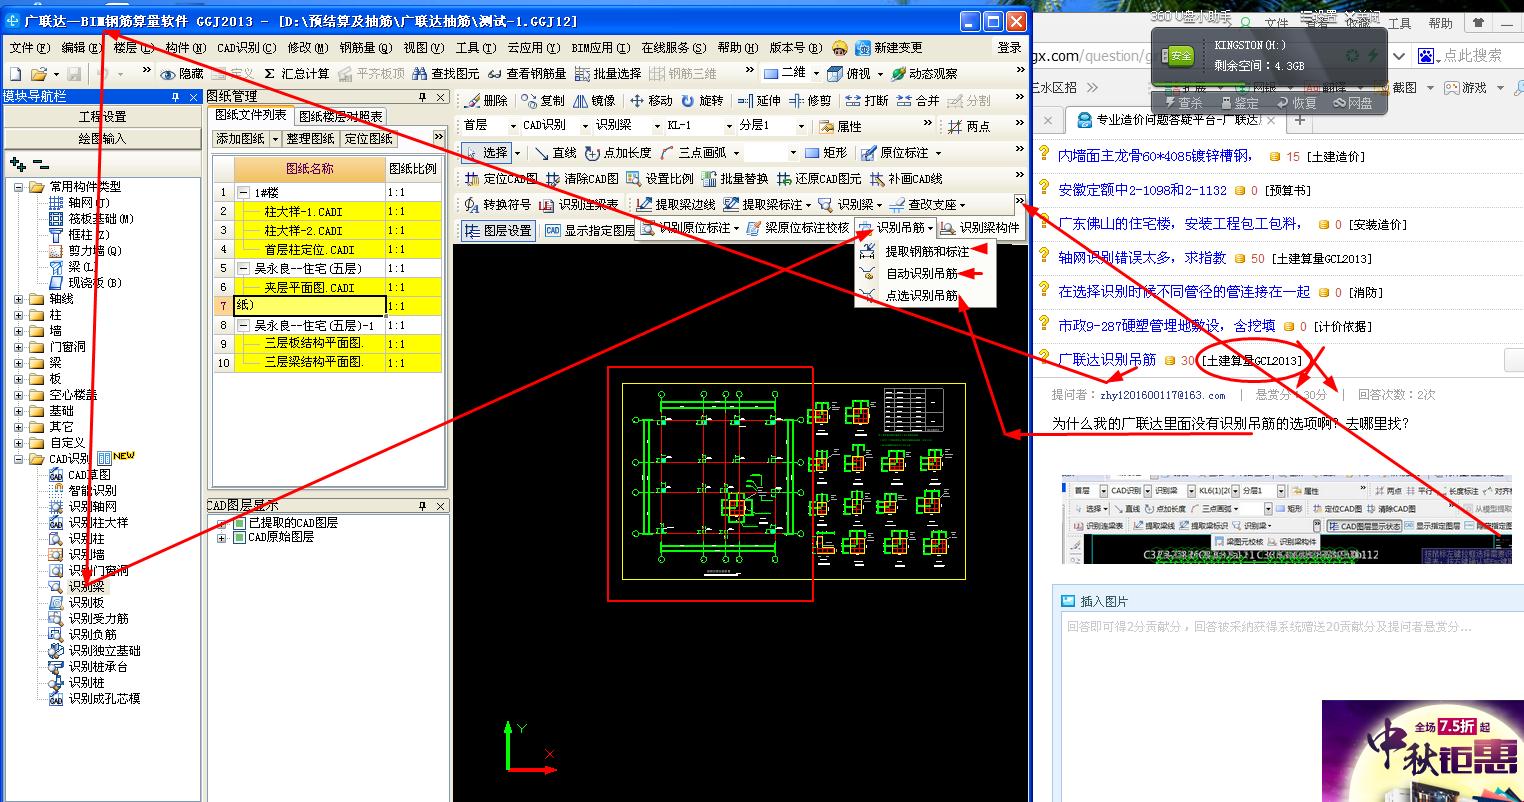This screenshot has width=1524, height=802.
Task: Click the 直线 line drawing tool
Action: 555,153
